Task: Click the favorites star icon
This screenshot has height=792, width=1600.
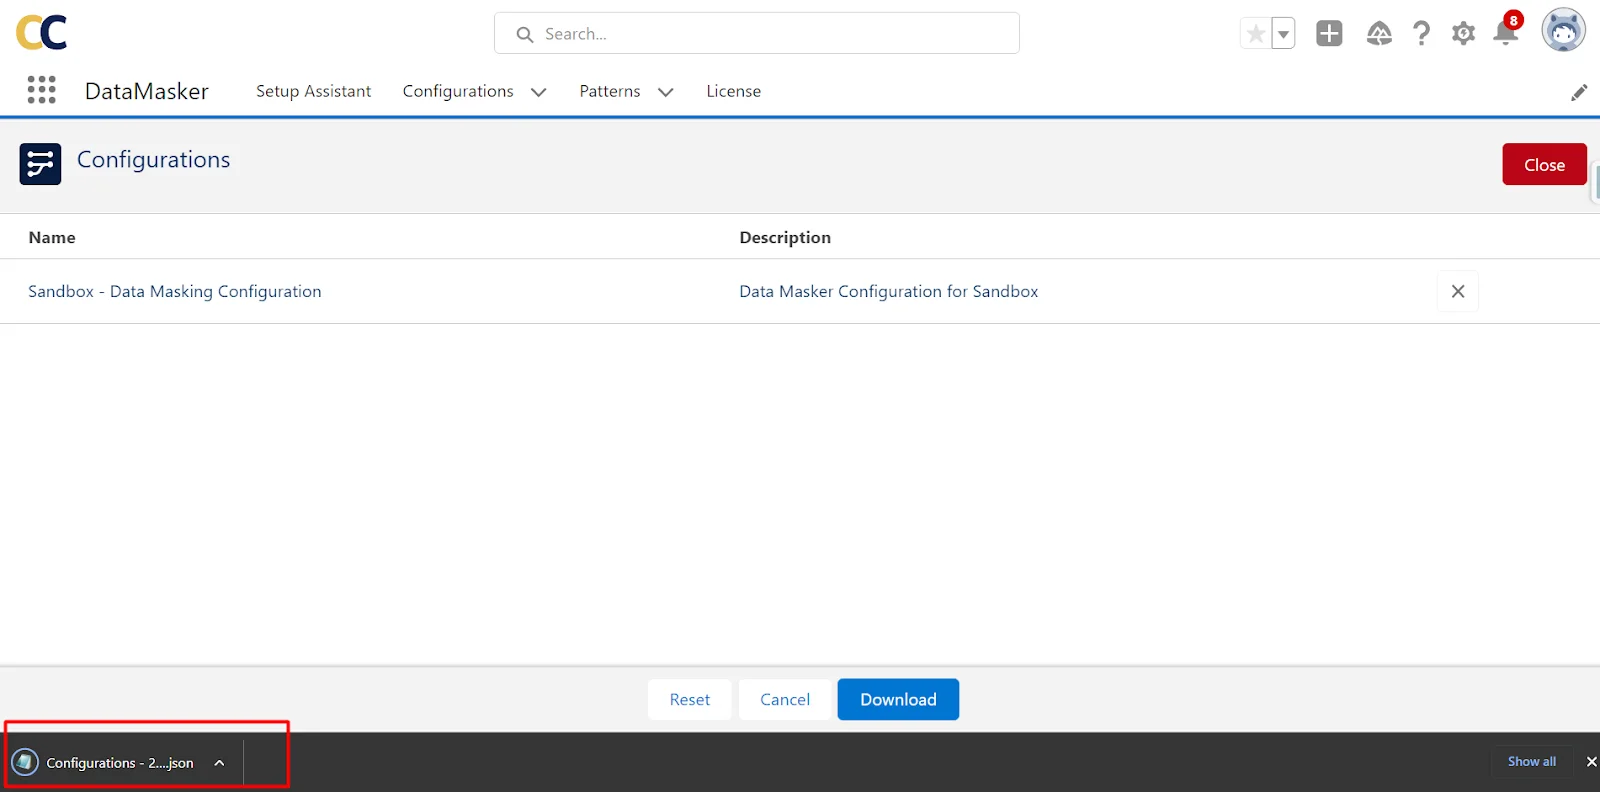Action: [1255, 33]
